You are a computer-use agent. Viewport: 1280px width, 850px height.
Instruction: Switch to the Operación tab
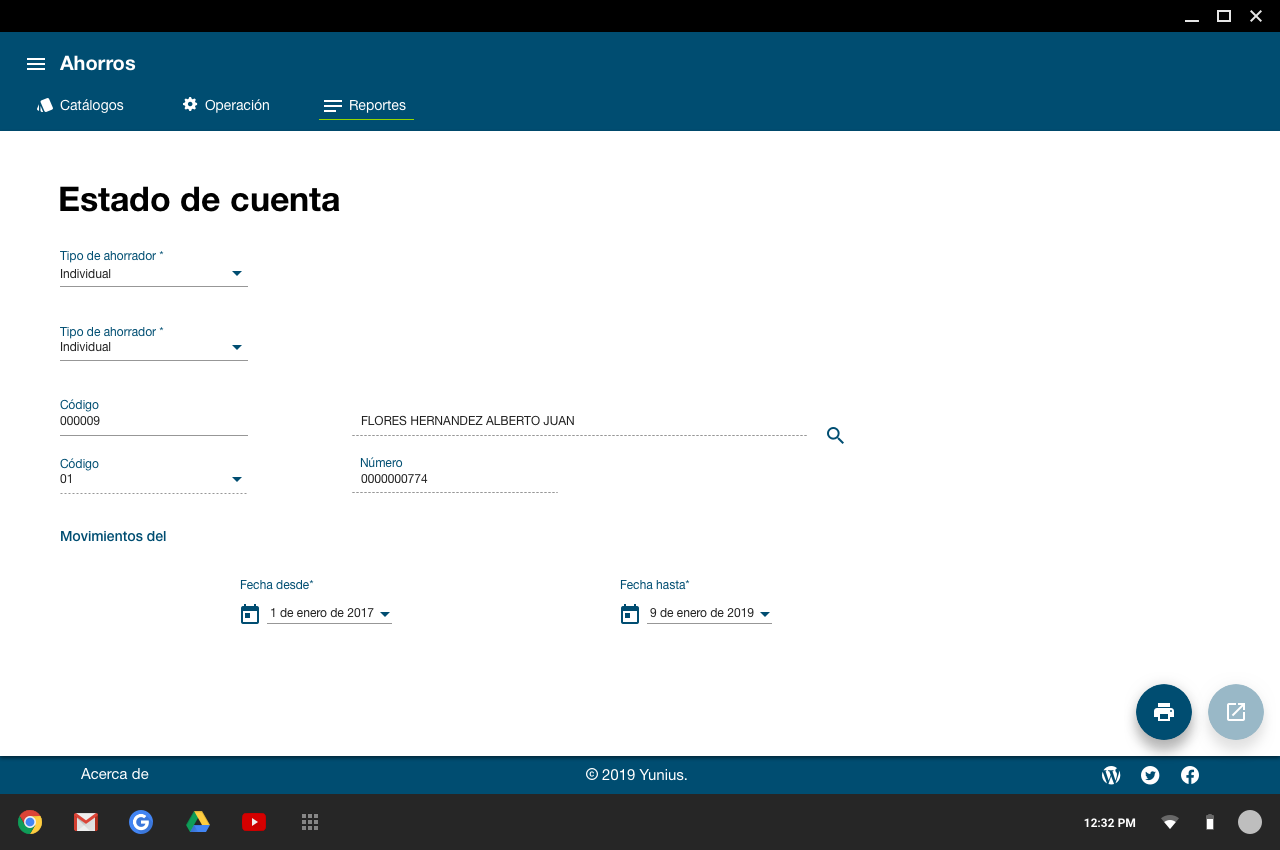[x=226, y=105]
